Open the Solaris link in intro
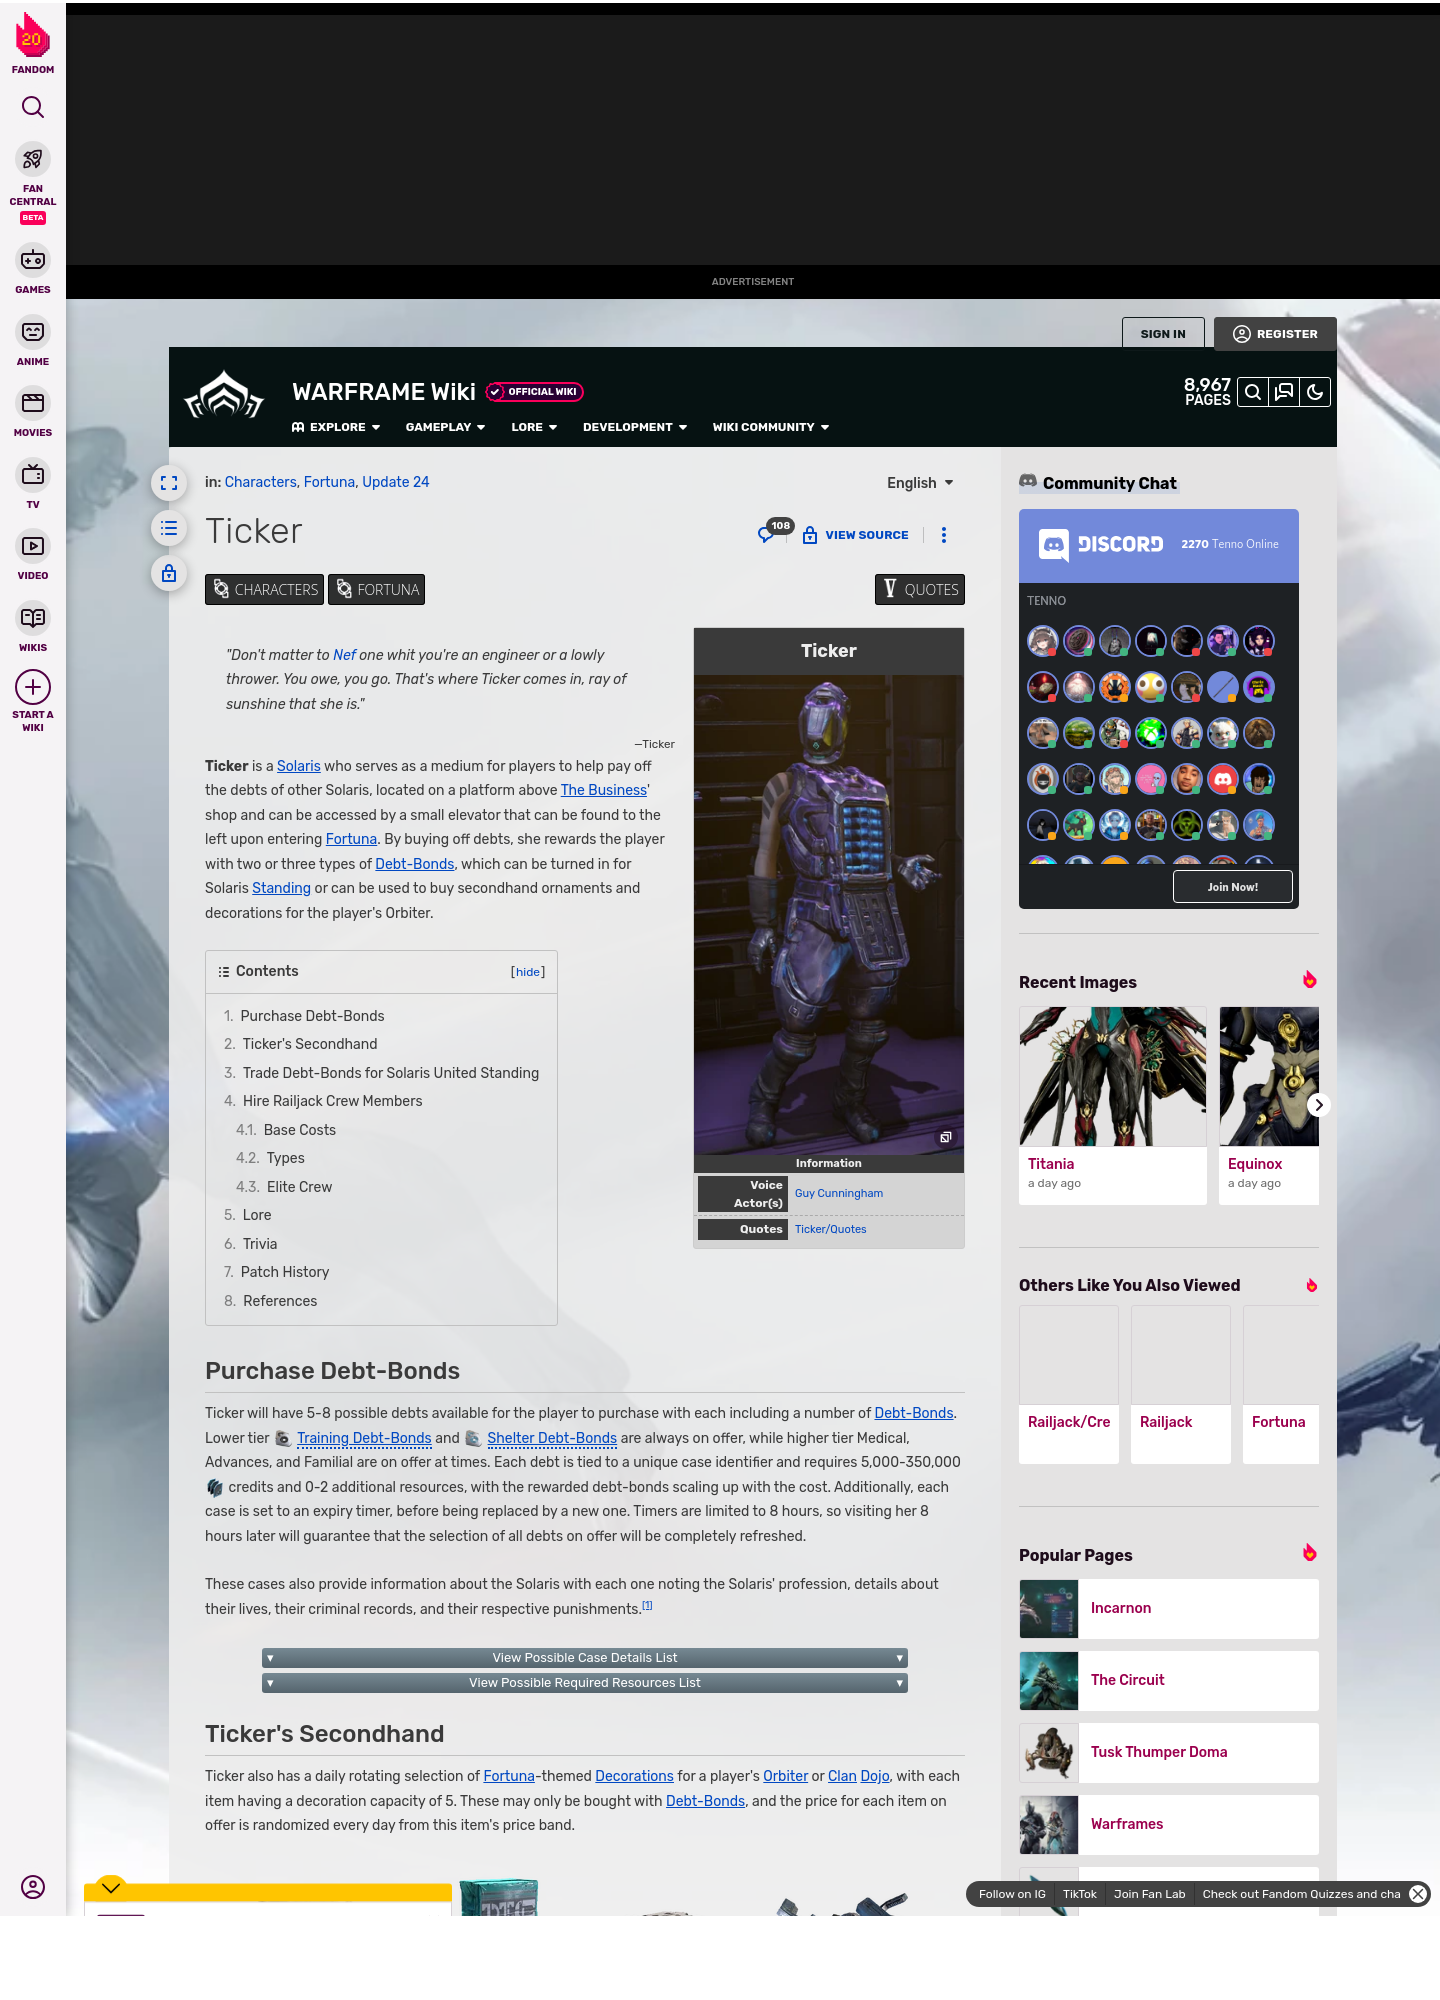Screen dimensions: 1440x2000 coord(299,766)
